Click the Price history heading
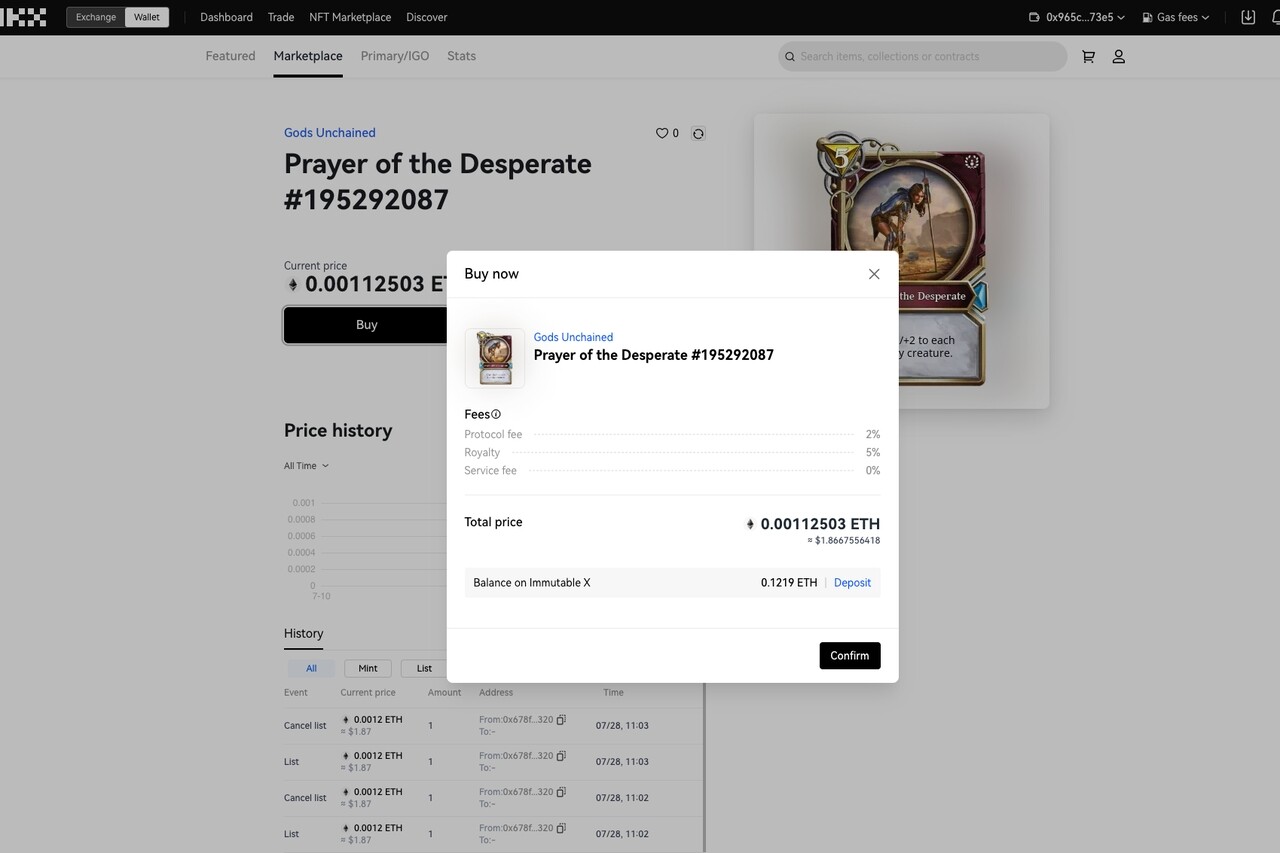The width and height of the screenshot is (1280, 853). [338, 430]
